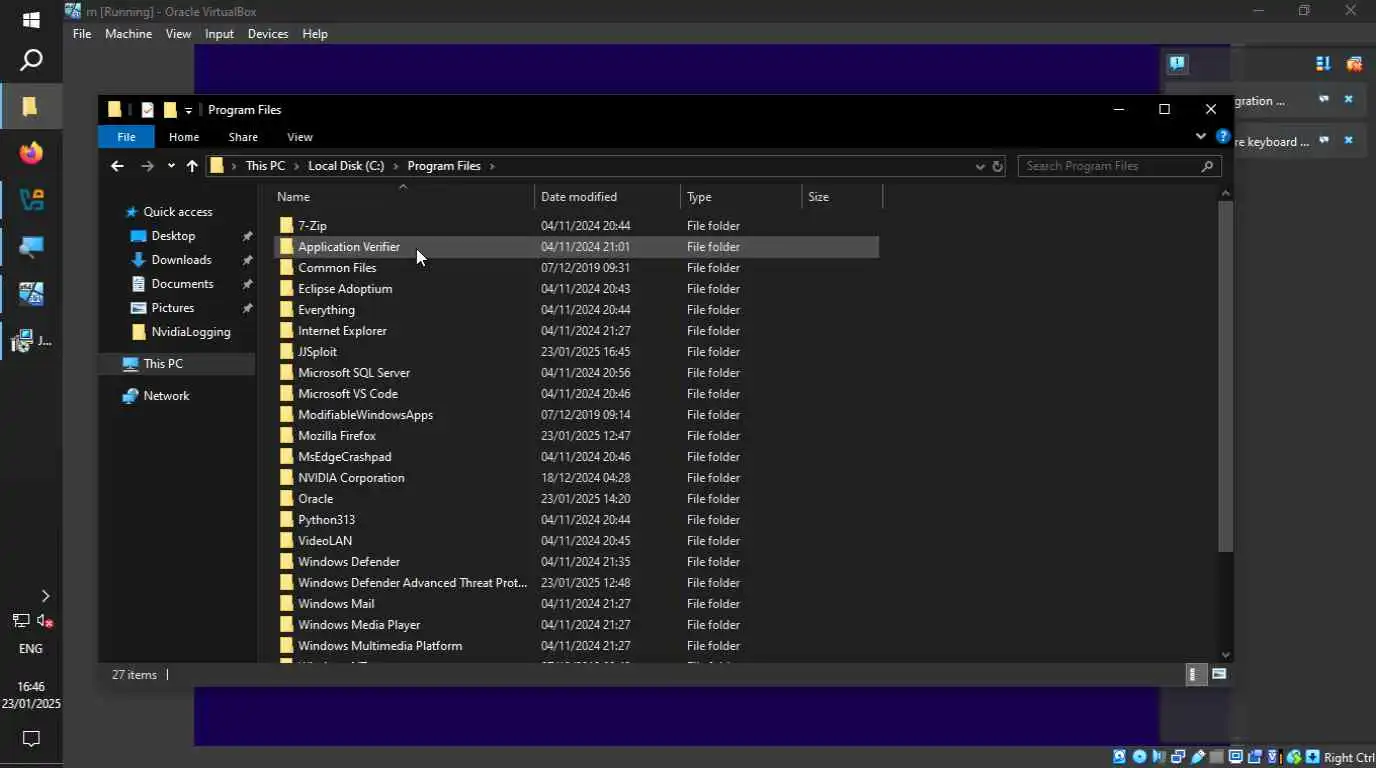The height and width of the screenshot is (768, 1376).
Task: Select the VideoLAN folder
Action: [x=576, y=541]
